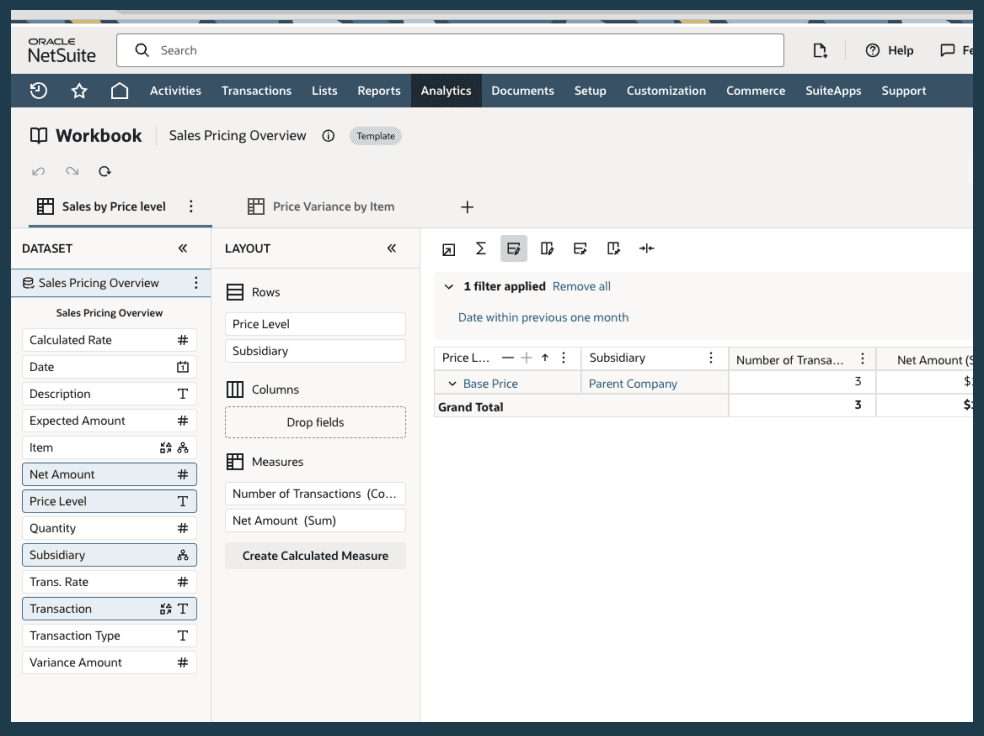This screenshot has height=736, width=984.
Task: Open the Transactions menu
Action: click(256, 91)
